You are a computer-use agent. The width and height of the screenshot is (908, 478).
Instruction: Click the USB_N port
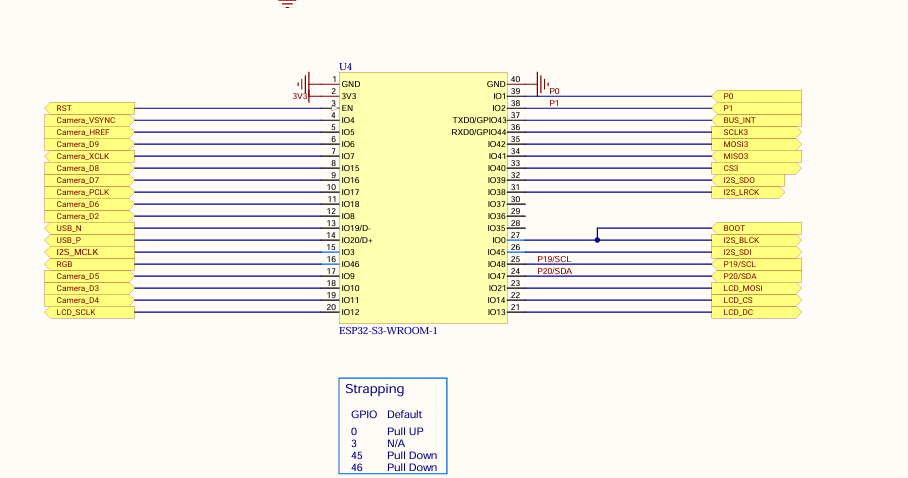90,228
